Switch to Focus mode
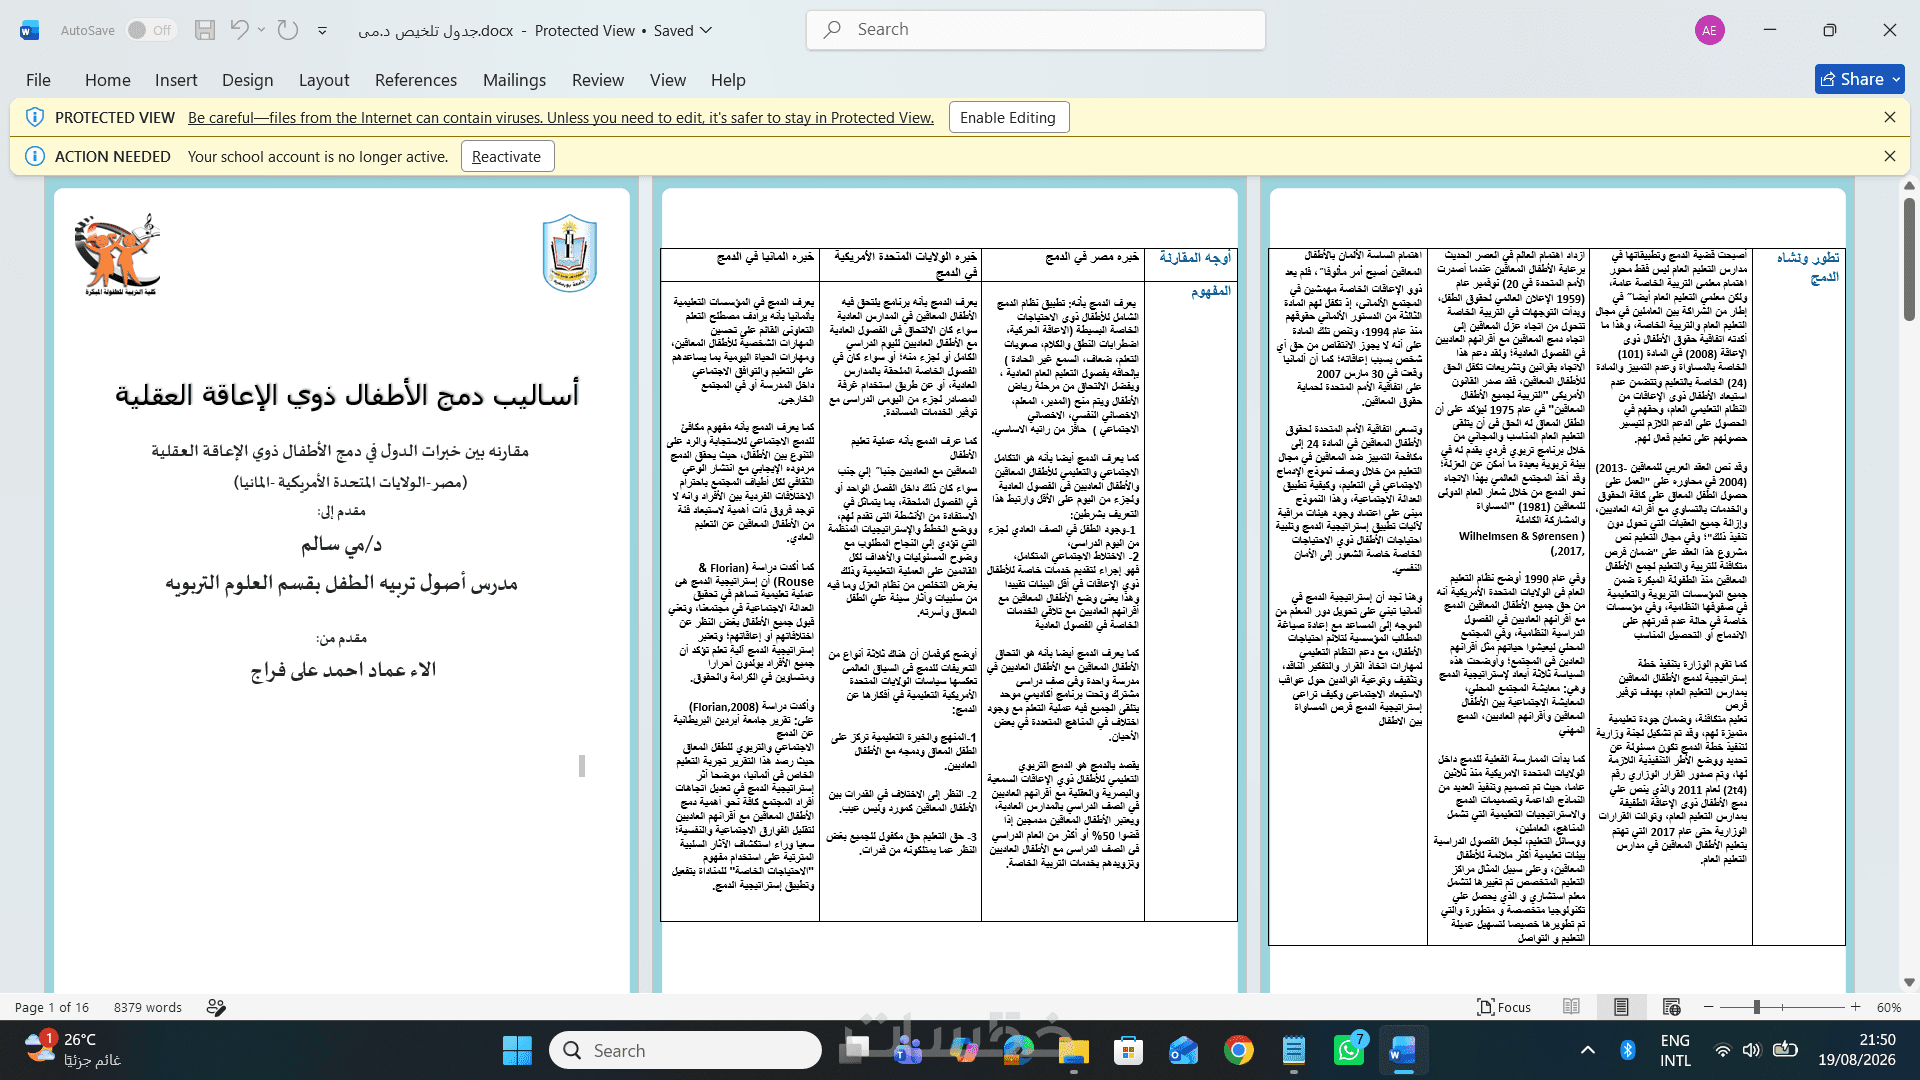1920x1080 pixels. coord(1504,1007)
